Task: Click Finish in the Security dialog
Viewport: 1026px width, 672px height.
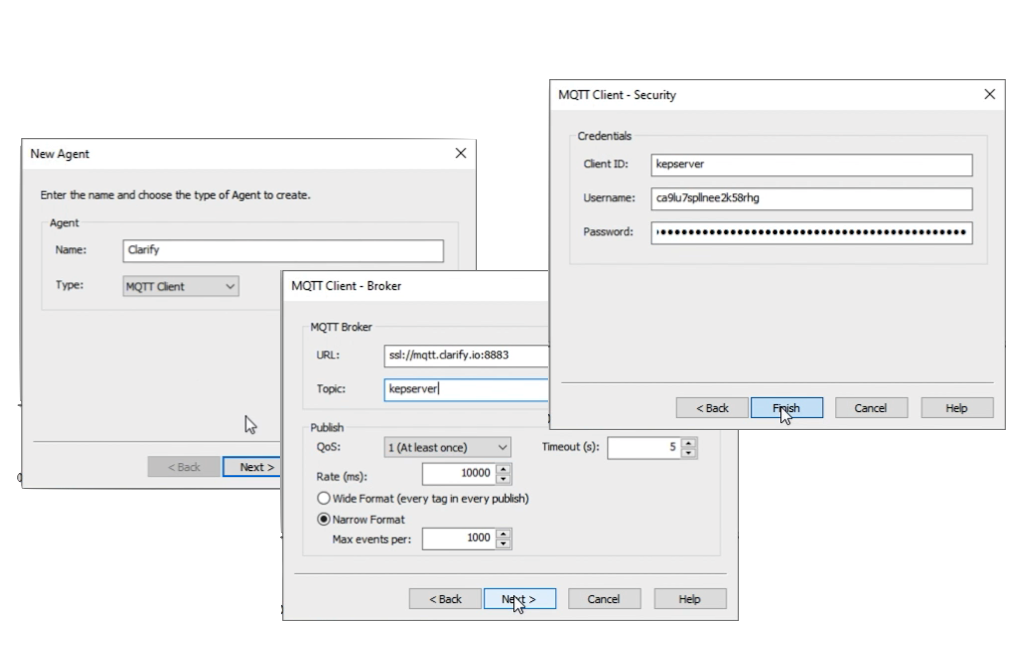Action: pos(786,408)
